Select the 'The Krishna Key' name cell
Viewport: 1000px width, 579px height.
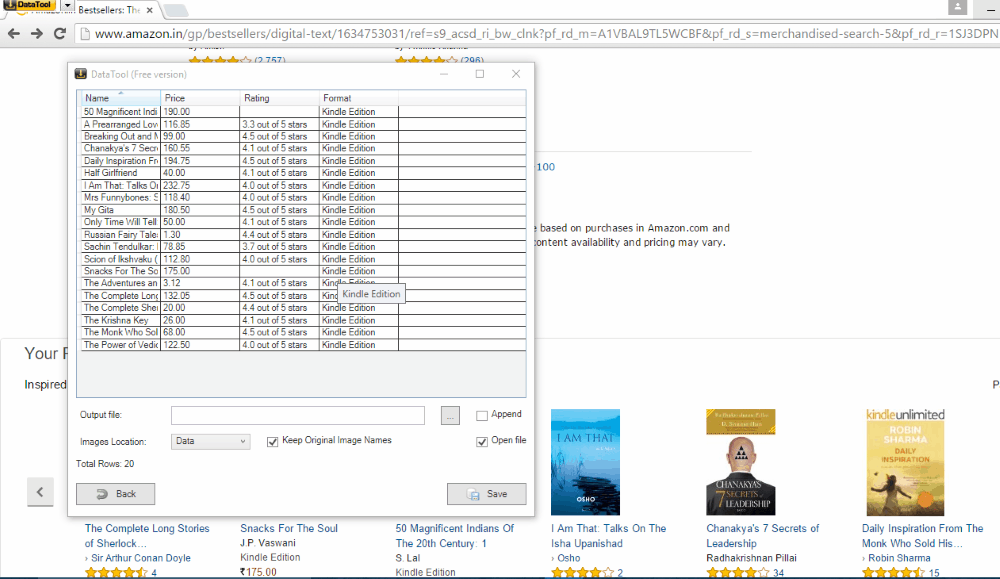(121, 320)
